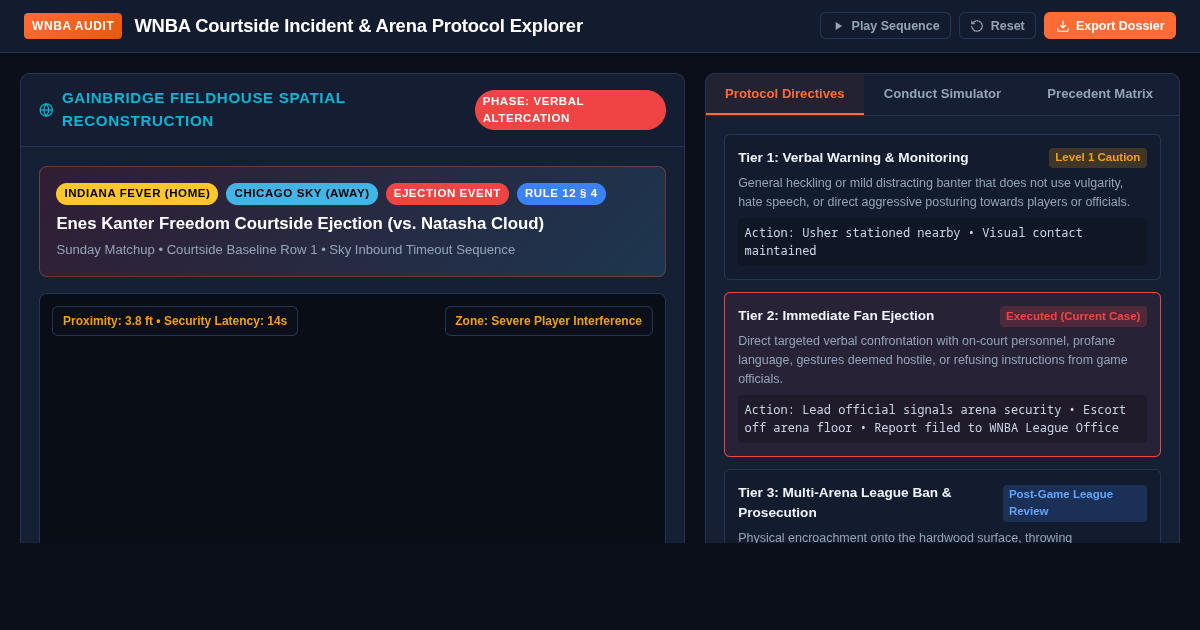Select the Chicago Sky (Away) tag
This screenshot has height=630, width=1200.
point(302,194)
